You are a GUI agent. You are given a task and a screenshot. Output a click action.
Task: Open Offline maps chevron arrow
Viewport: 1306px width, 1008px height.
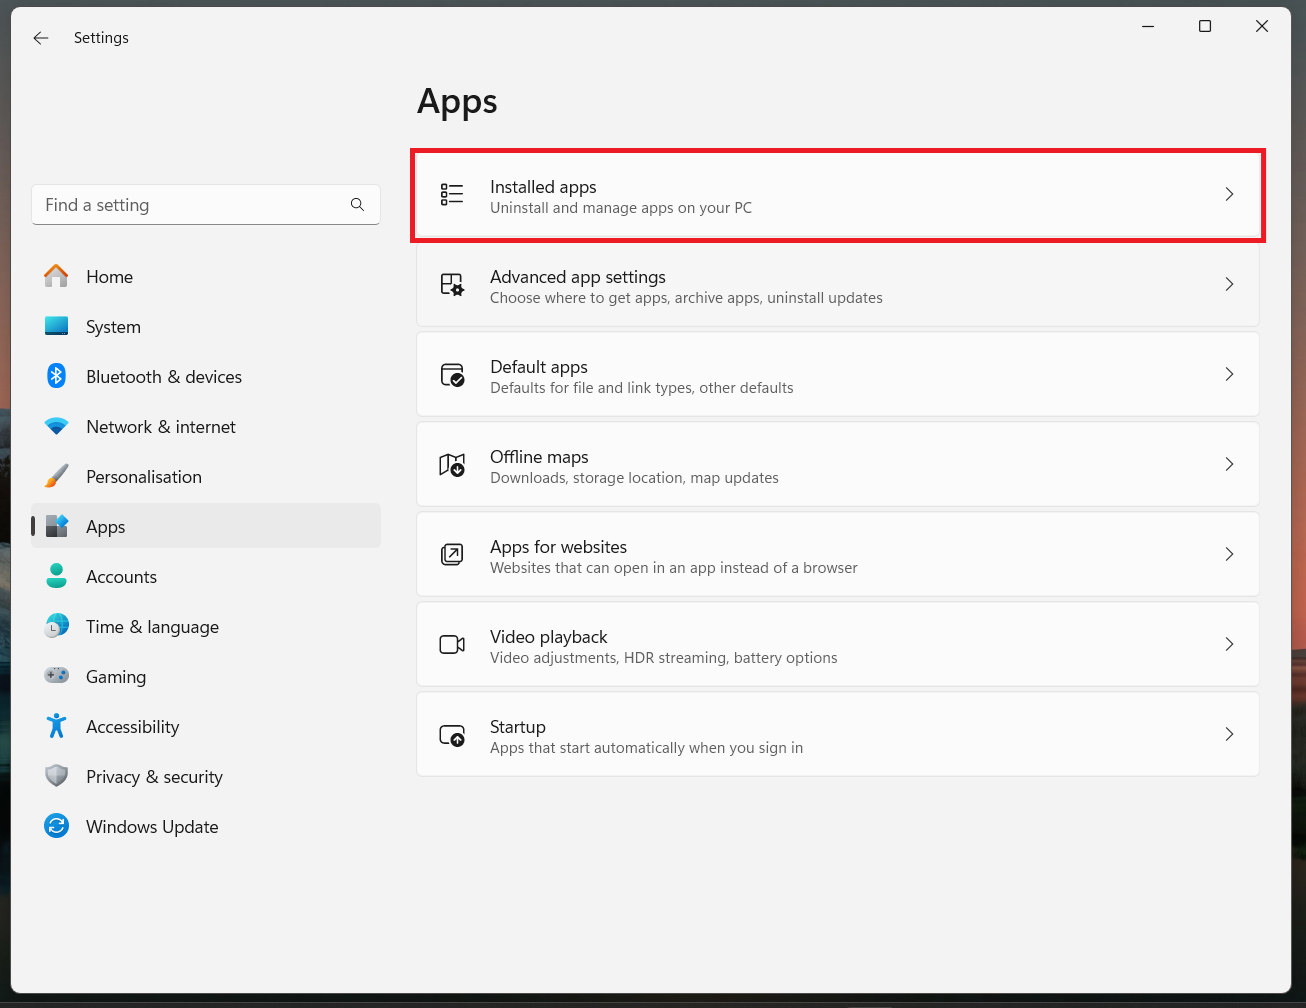pyautogui.click(x=1229, y=465)
